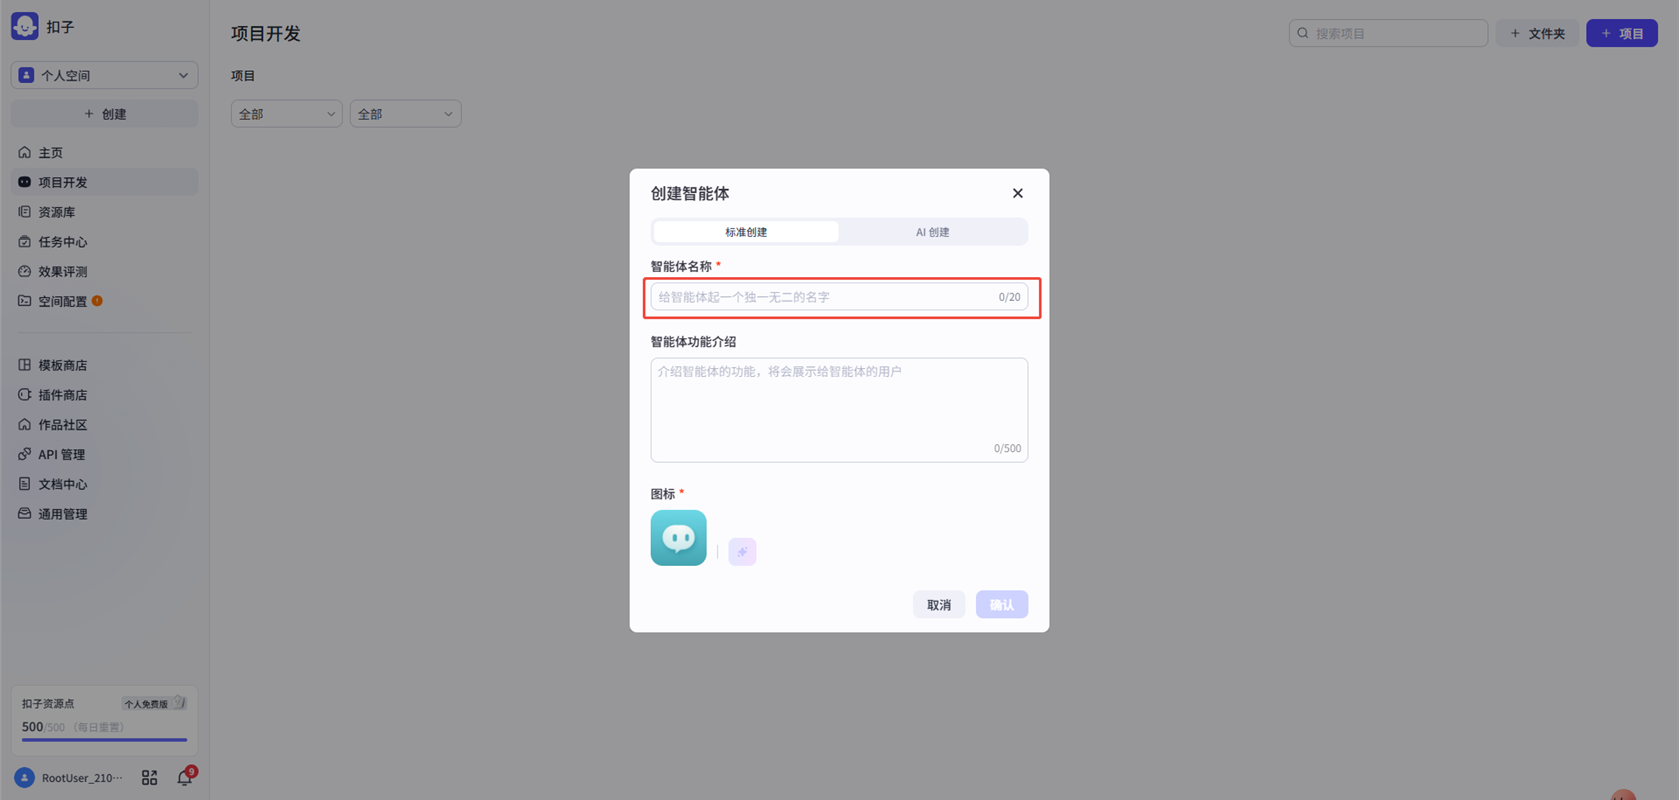Open the 个人空间 workspace dropdown
This screenshot has width=1680, height=800.
[x=105, y=75]
